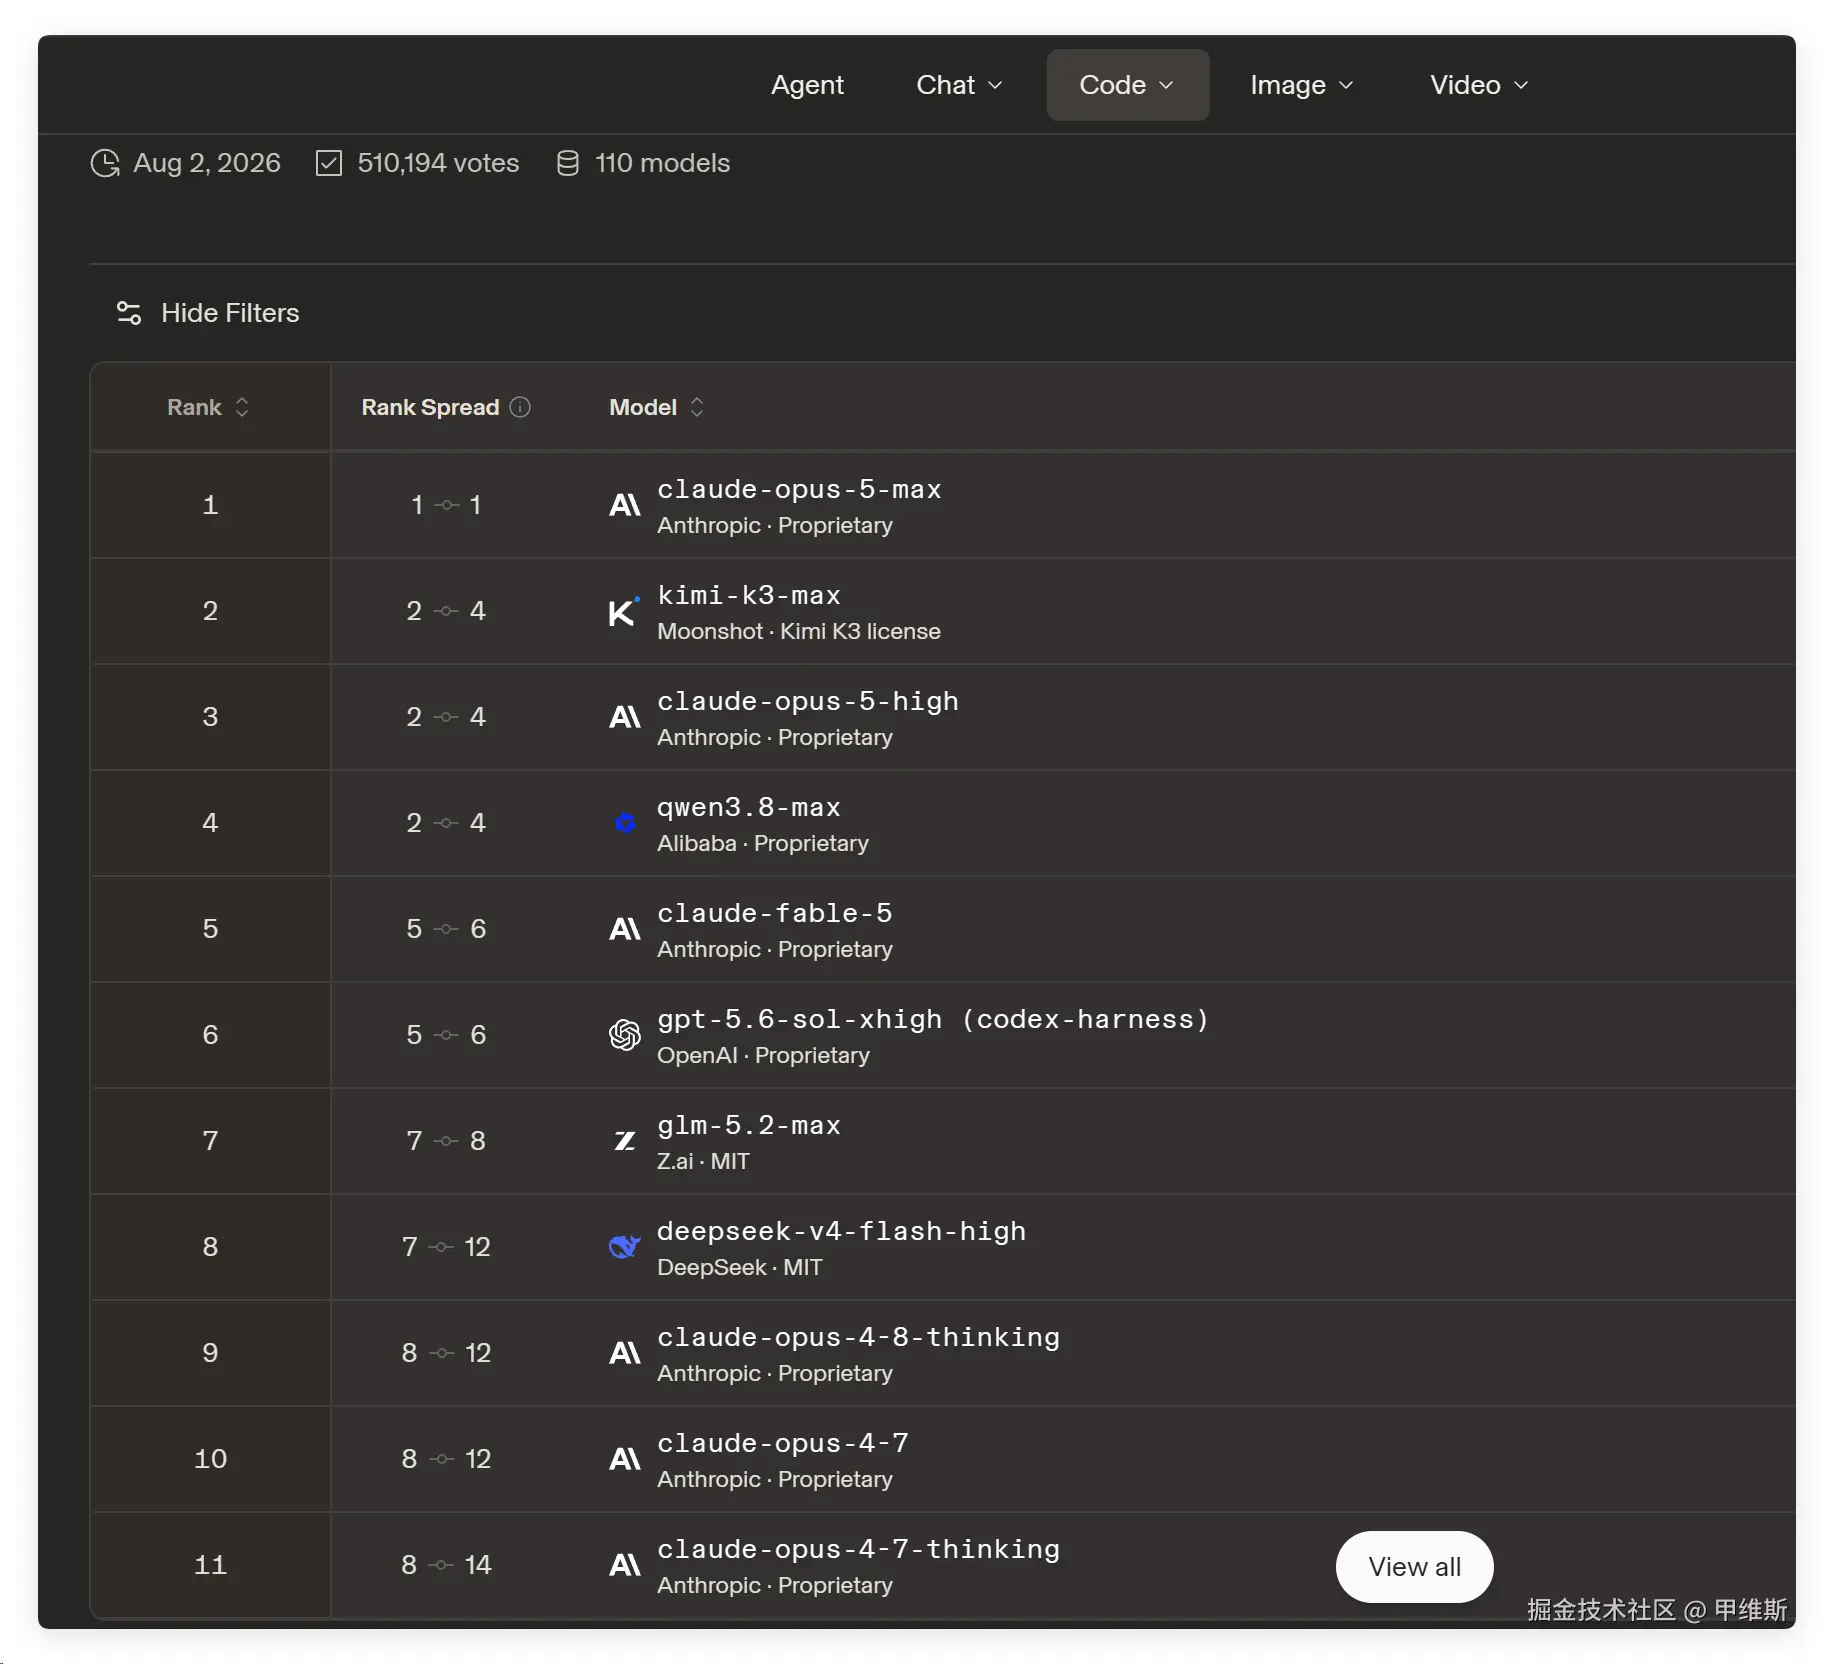
Task: Click the Rank column header
Action: (208, 407)
